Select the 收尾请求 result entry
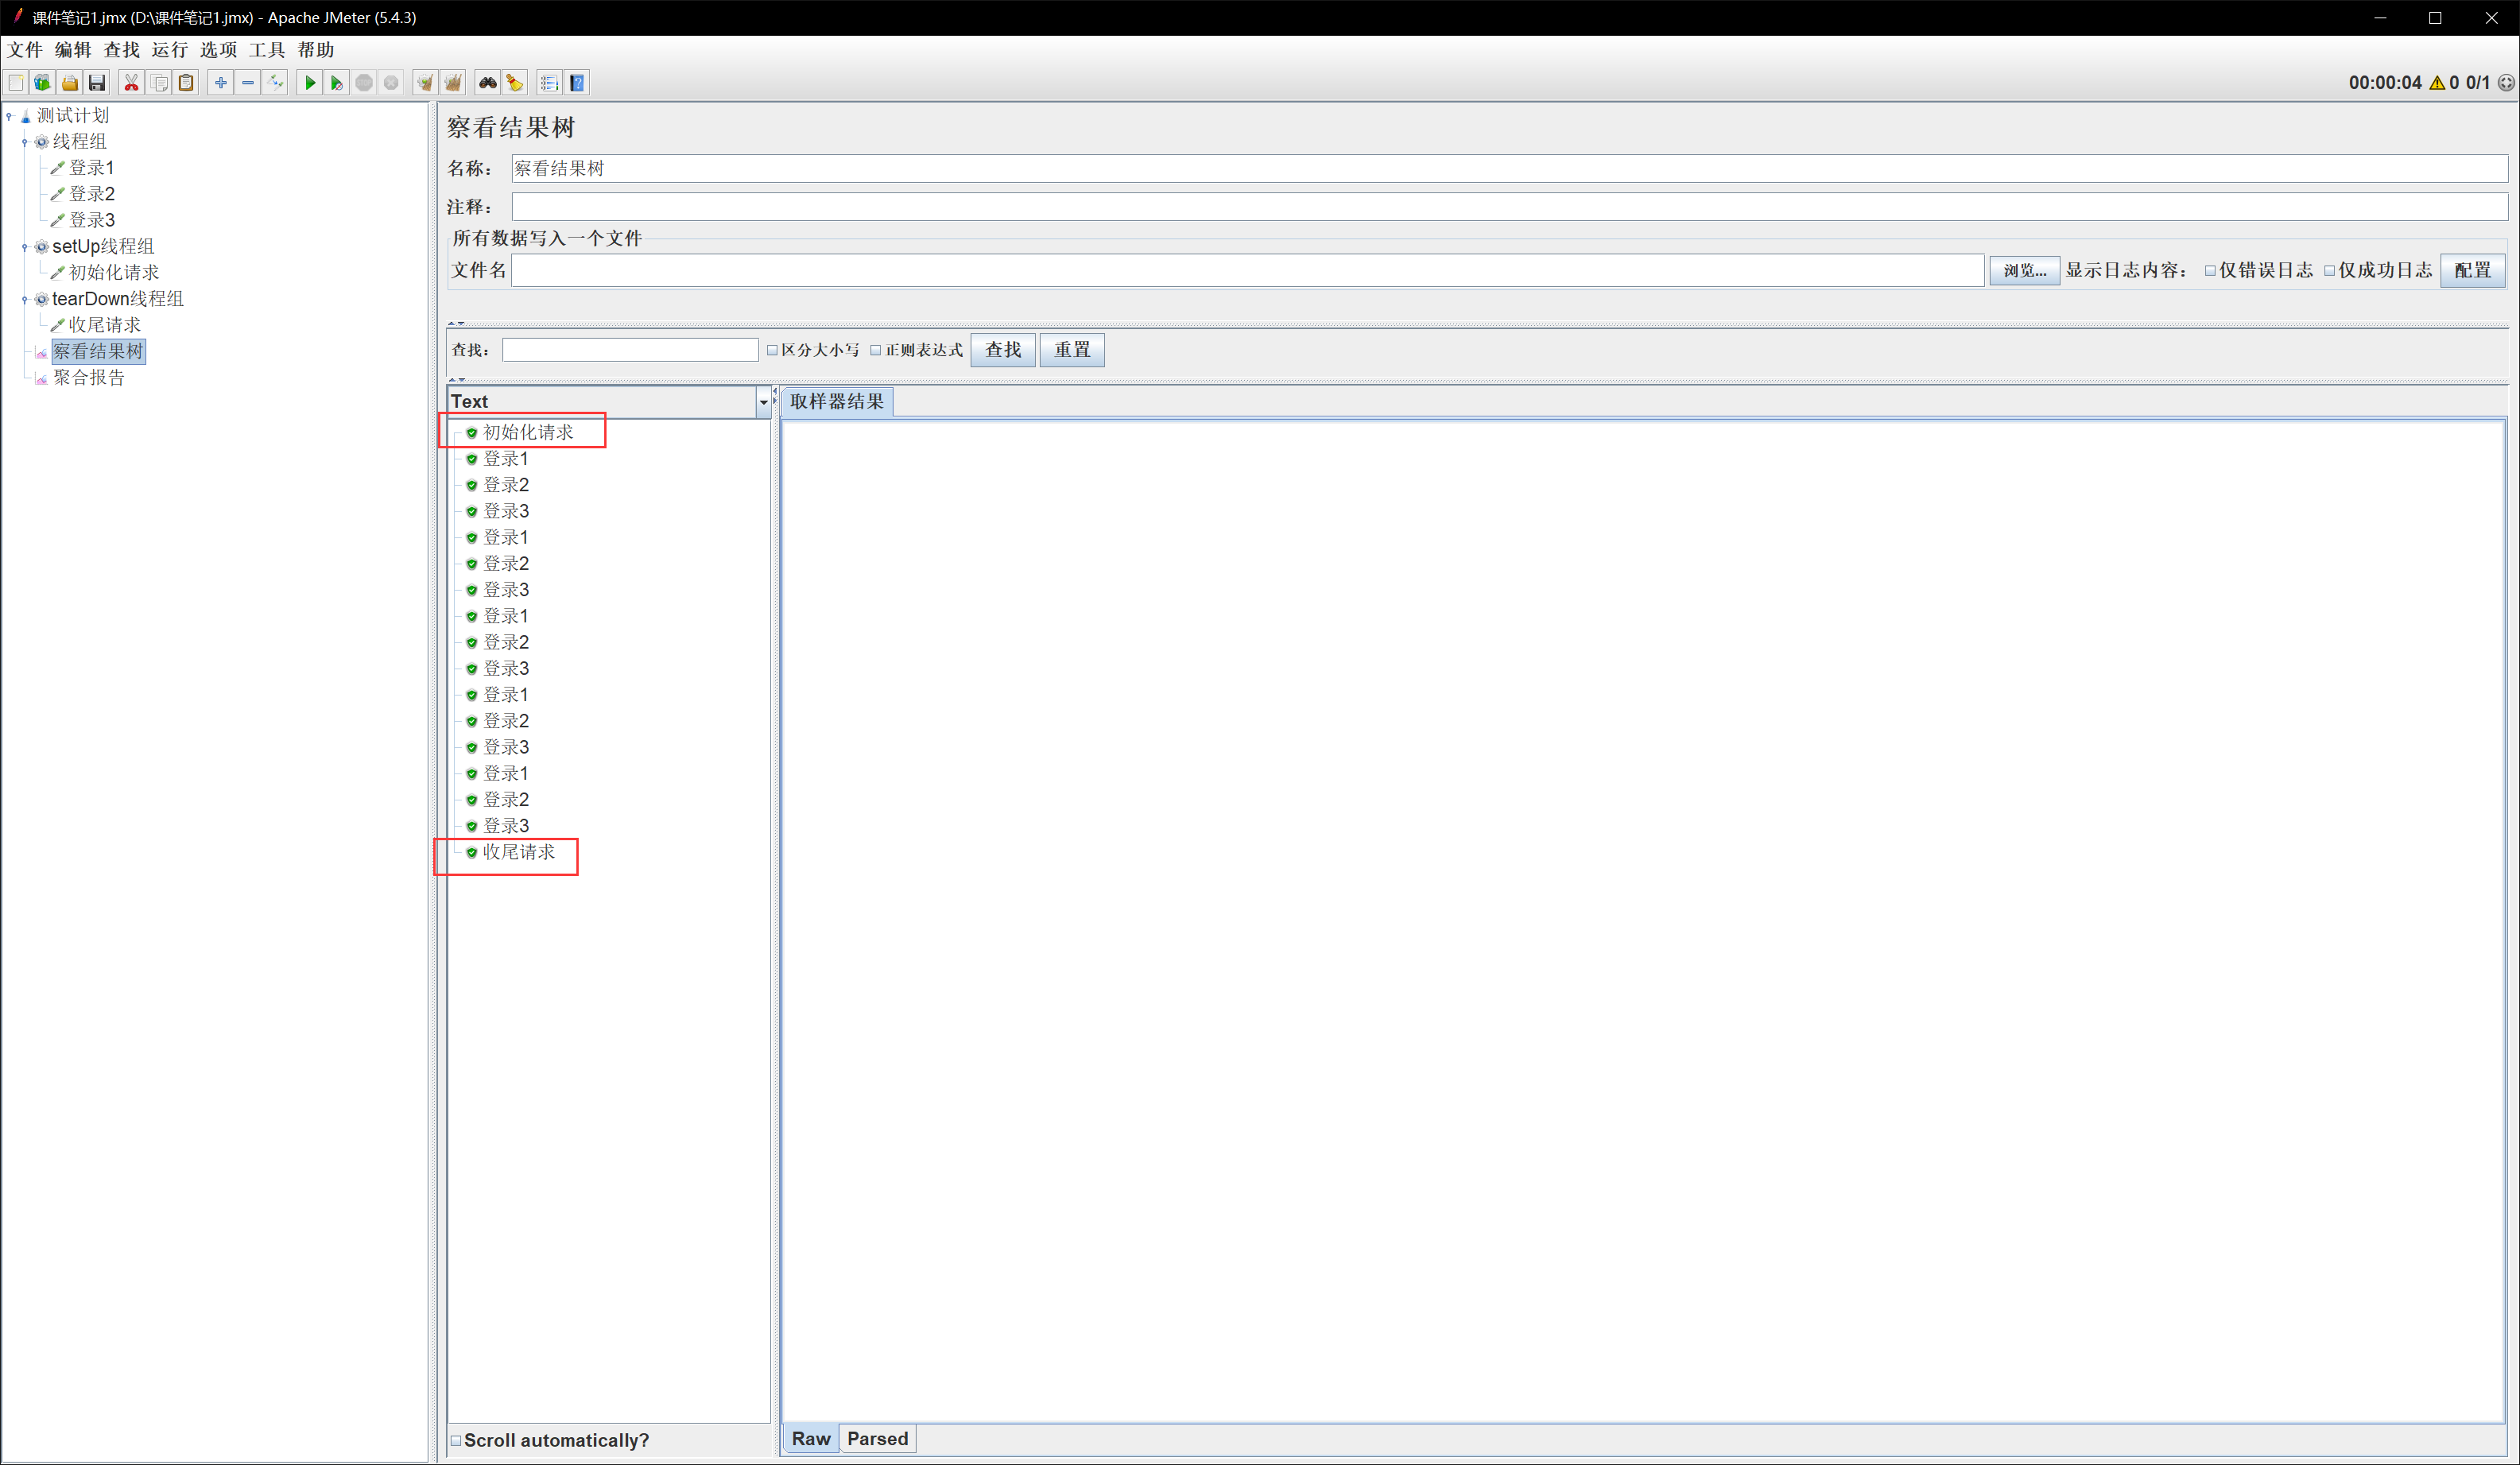Image resolution: width=2520 pixels, height=1465 pixels. click(x=518, y=852)
